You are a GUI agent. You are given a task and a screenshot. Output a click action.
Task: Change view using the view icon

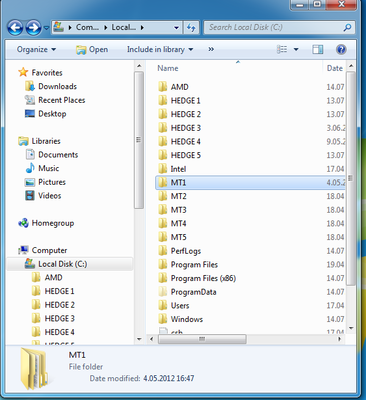pyautogui.click(x=282, y=49)
